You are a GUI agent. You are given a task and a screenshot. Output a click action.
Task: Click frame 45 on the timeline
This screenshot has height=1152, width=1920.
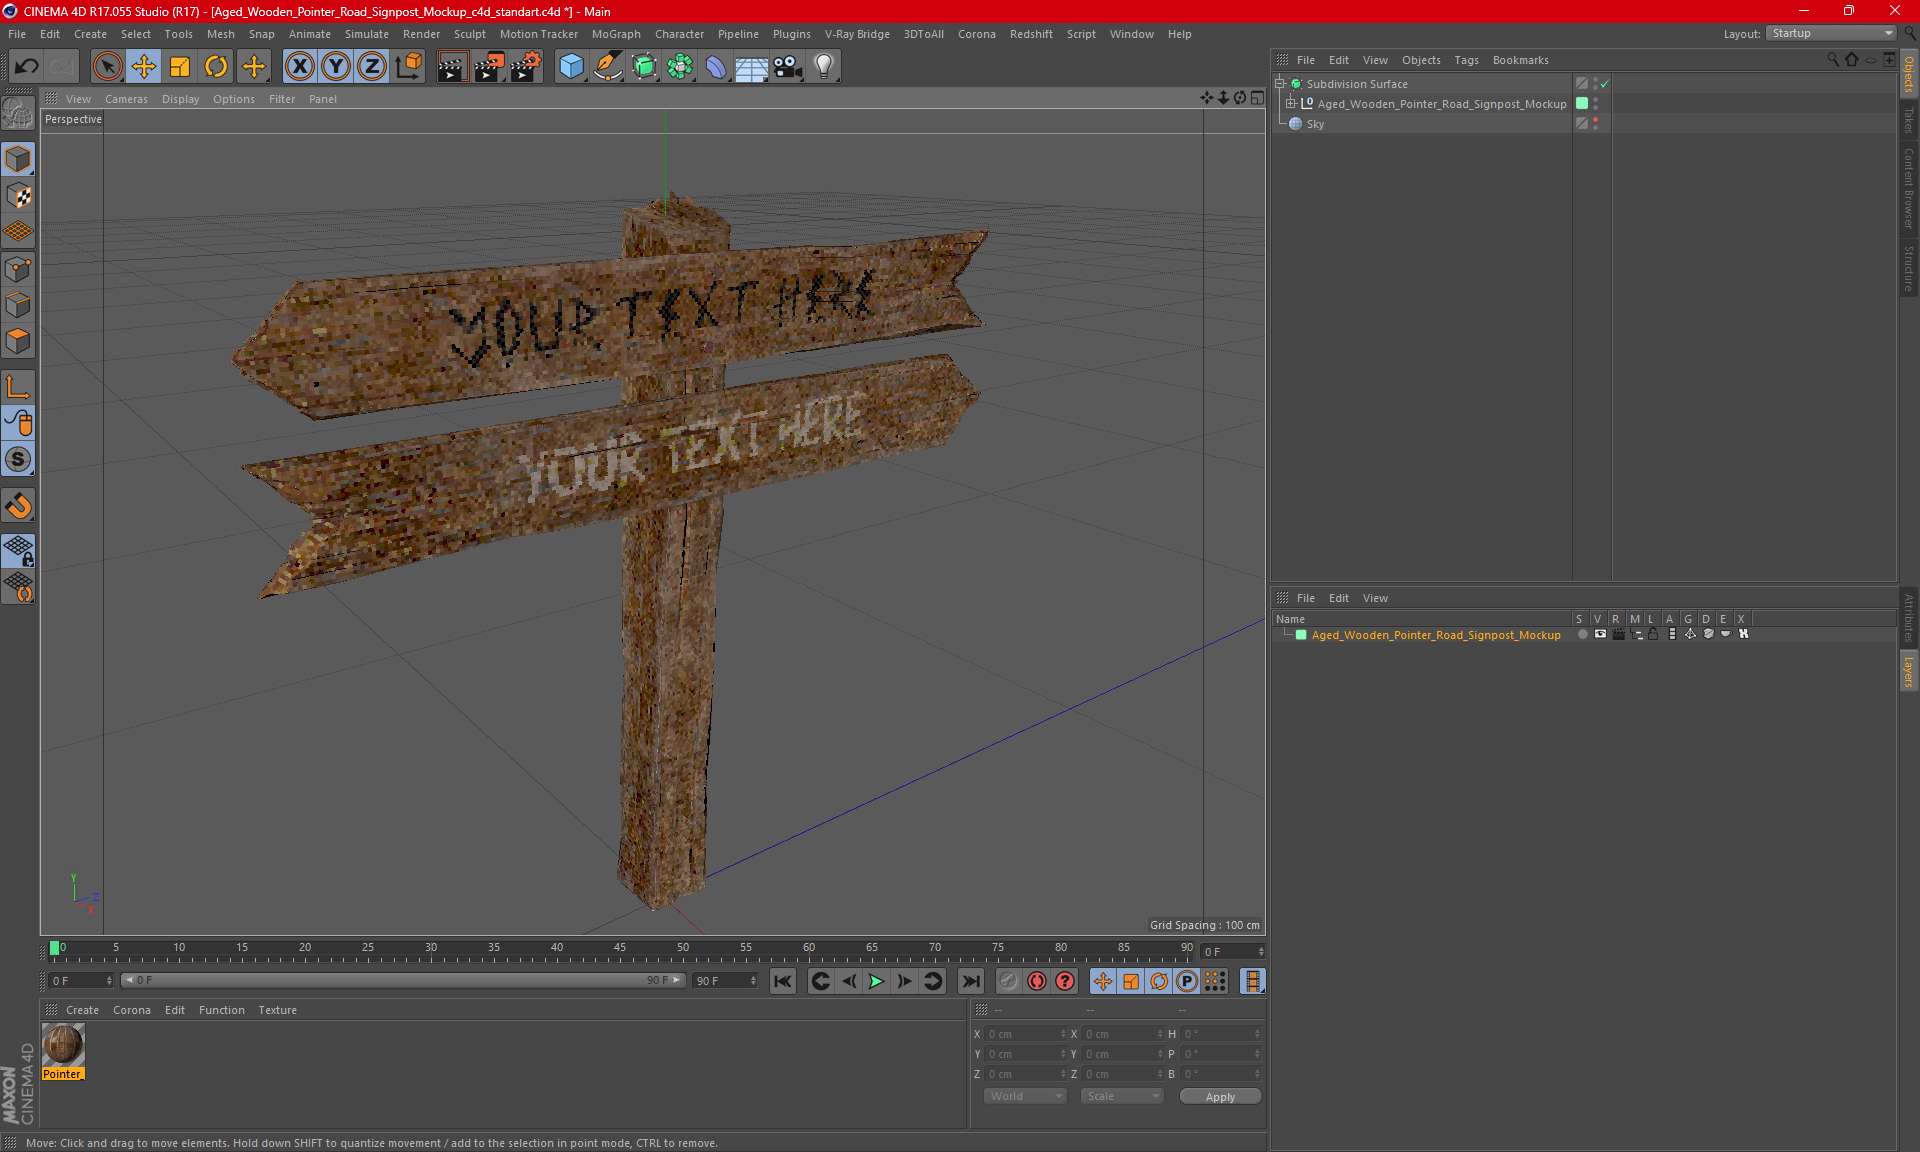point(620,948)
